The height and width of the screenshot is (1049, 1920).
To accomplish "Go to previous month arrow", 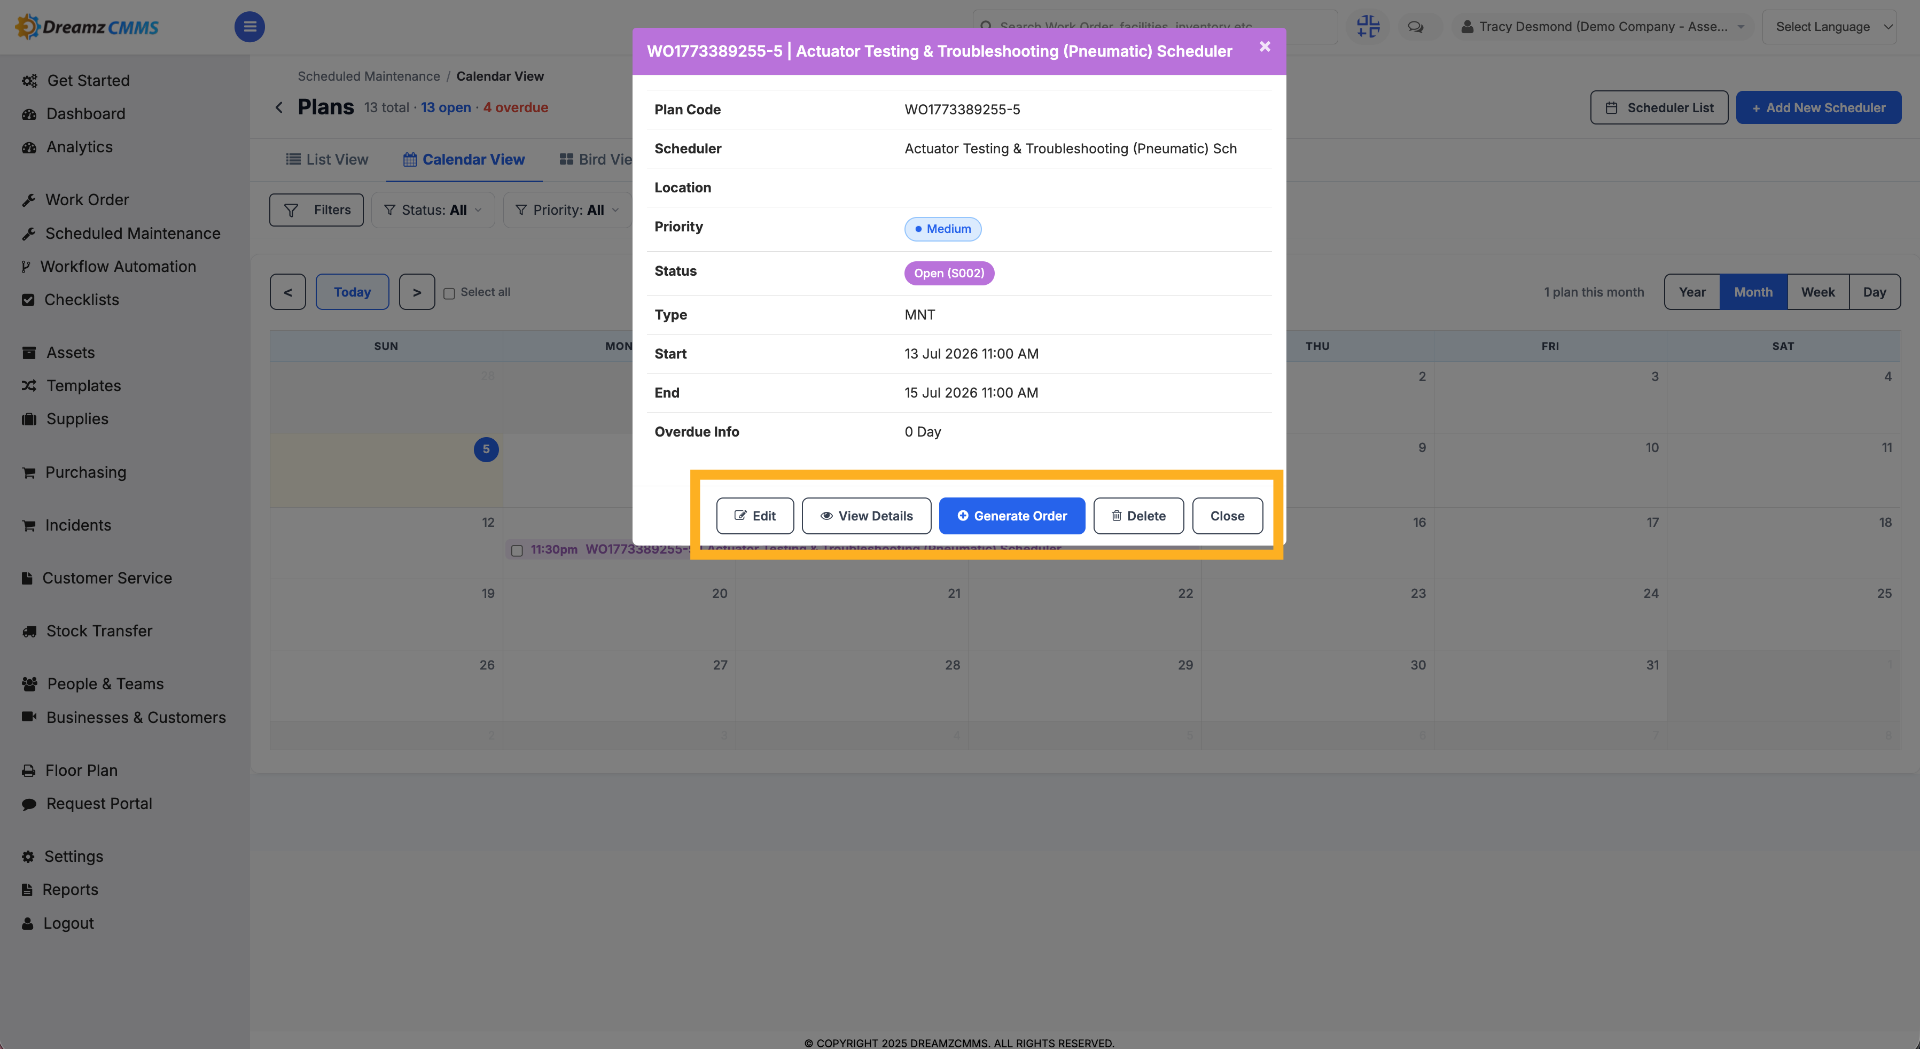I will point(288,292).
